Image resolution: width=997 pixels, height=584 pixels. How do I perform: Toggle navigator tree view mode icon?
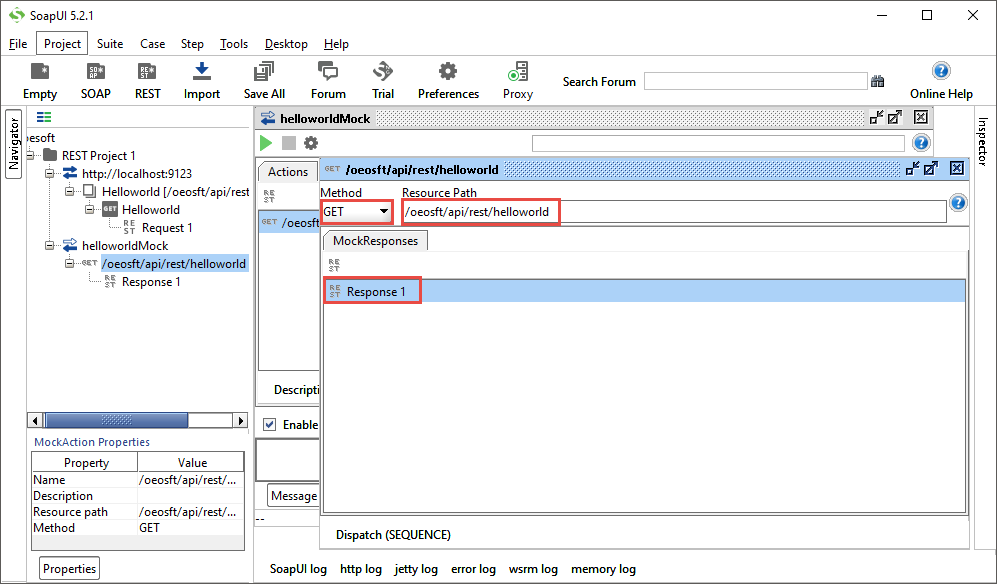pyautogui.click(x=44, y=117)
